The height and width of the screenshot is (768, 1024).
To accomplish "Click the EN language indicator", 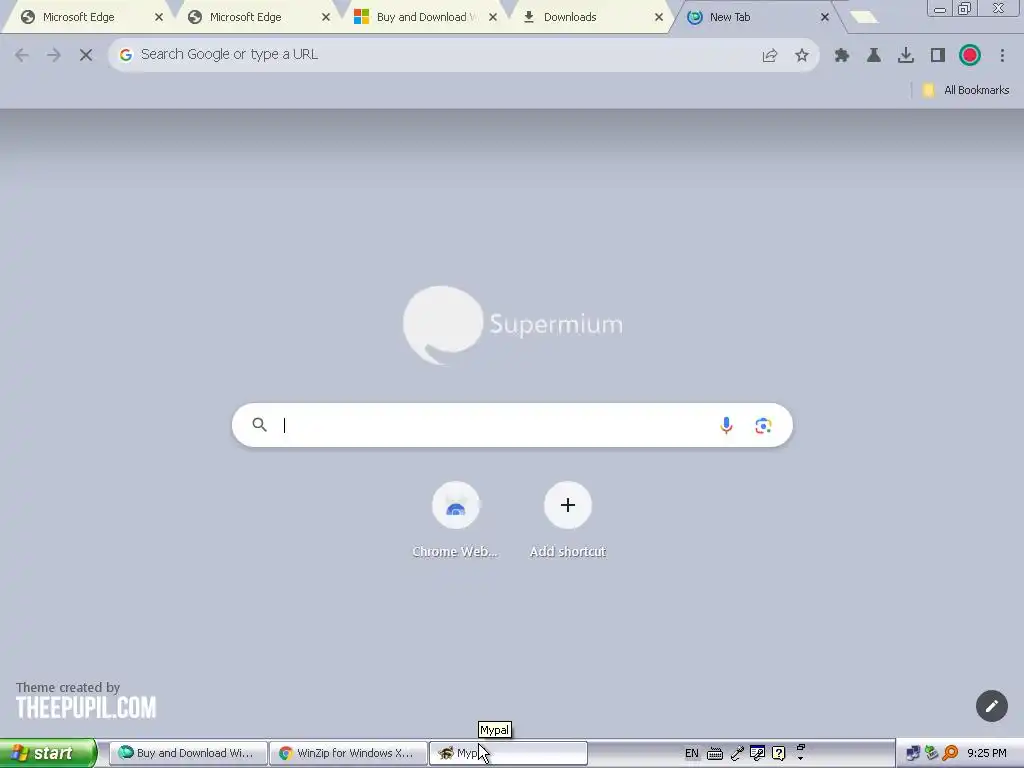I will pos(692,754).
